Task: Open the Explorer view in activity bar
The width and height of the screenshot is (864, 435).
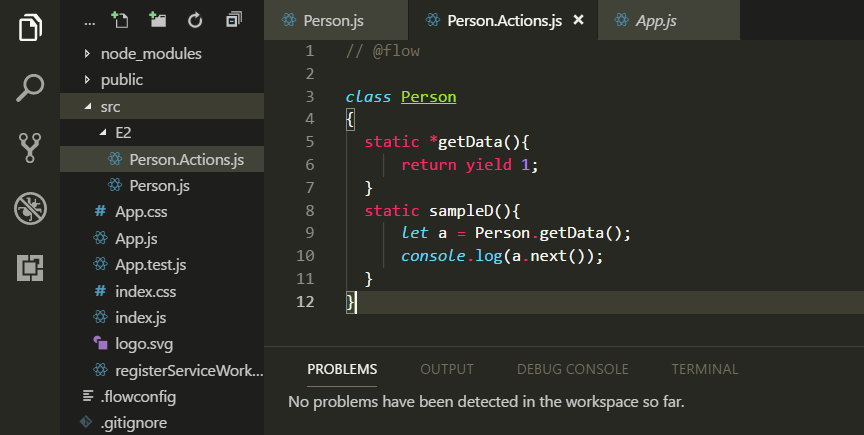Action: click(x=31, y=27)
